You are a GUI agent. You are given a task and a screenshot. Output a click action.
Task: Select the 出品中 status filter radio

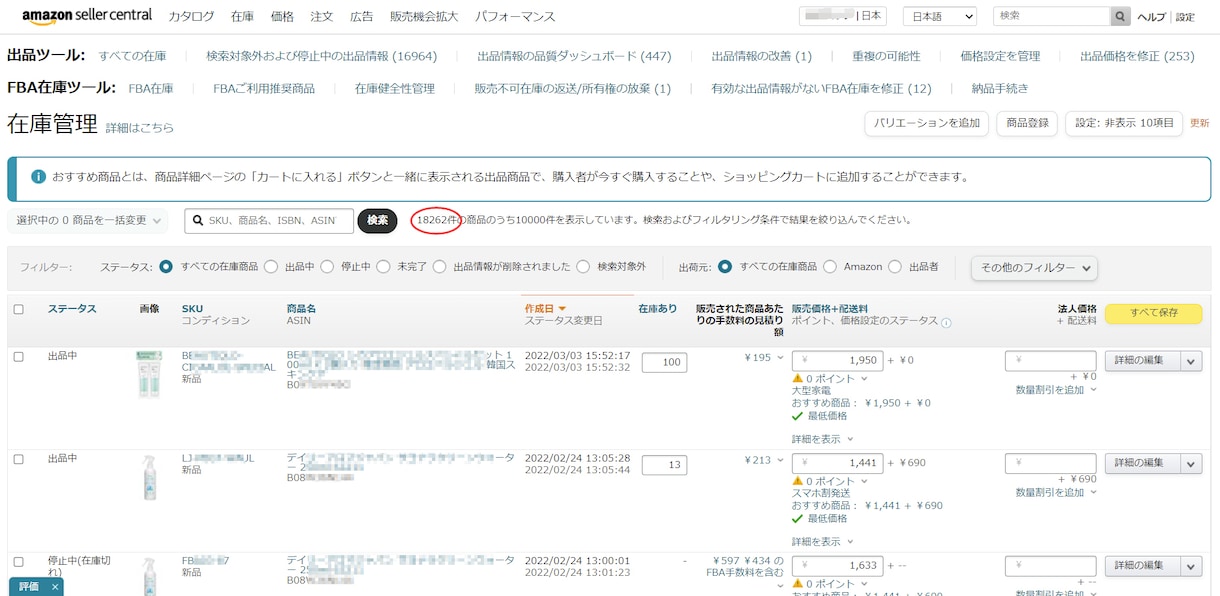(x=270, y=267)
